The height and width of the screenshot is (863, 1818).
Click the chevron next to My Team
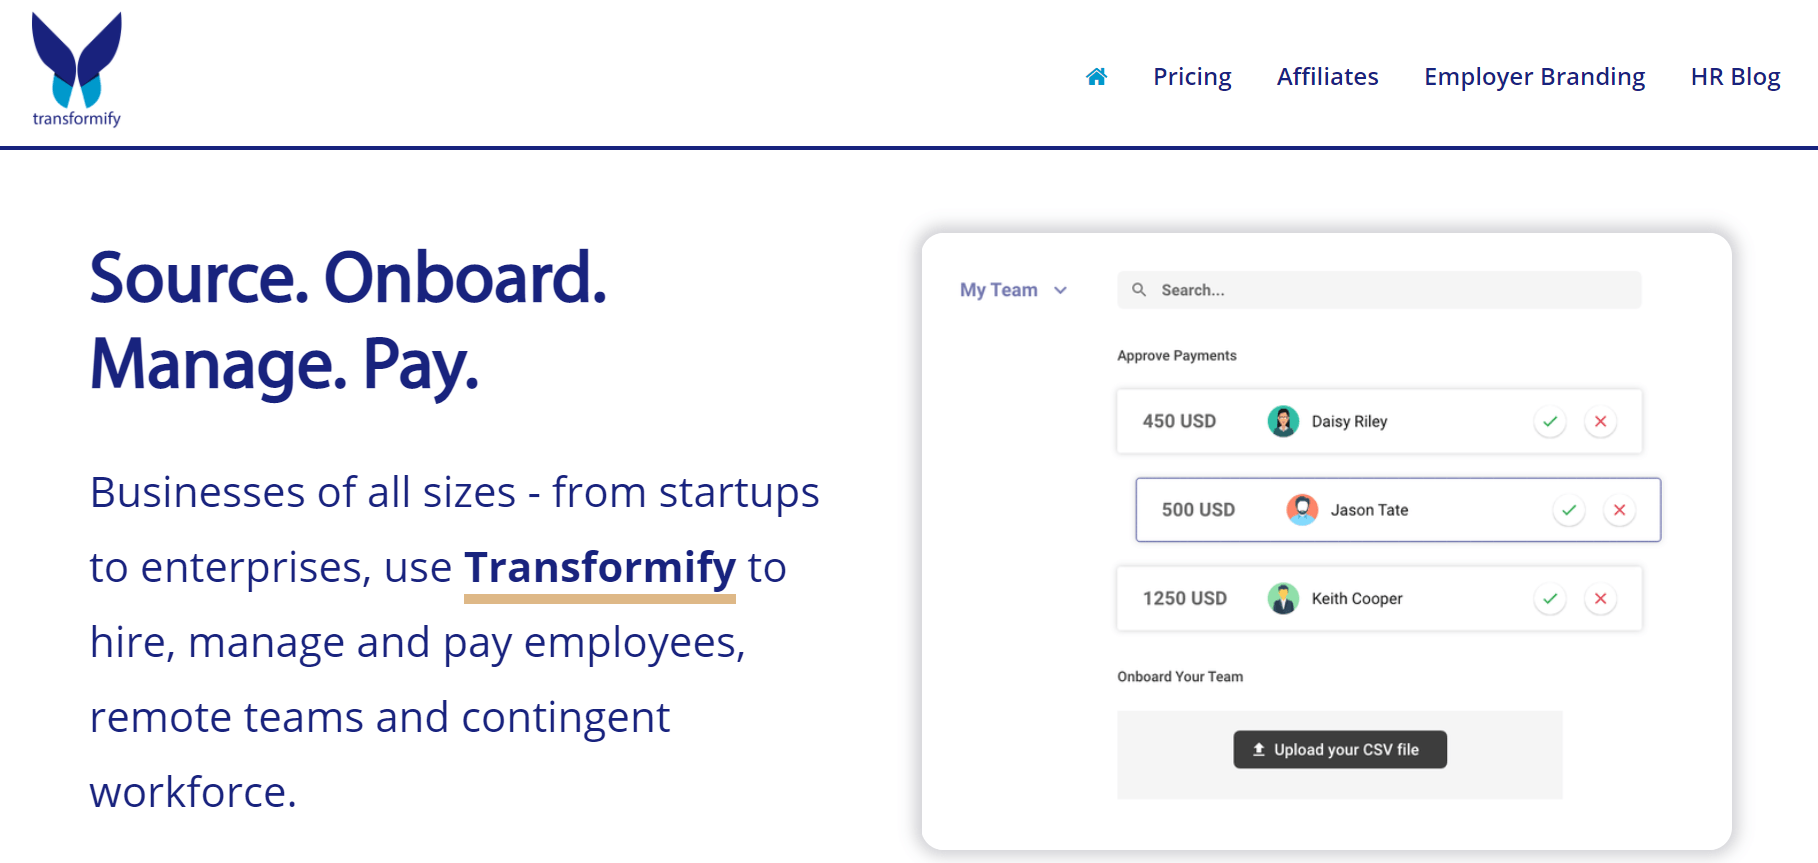(1060, 290)
